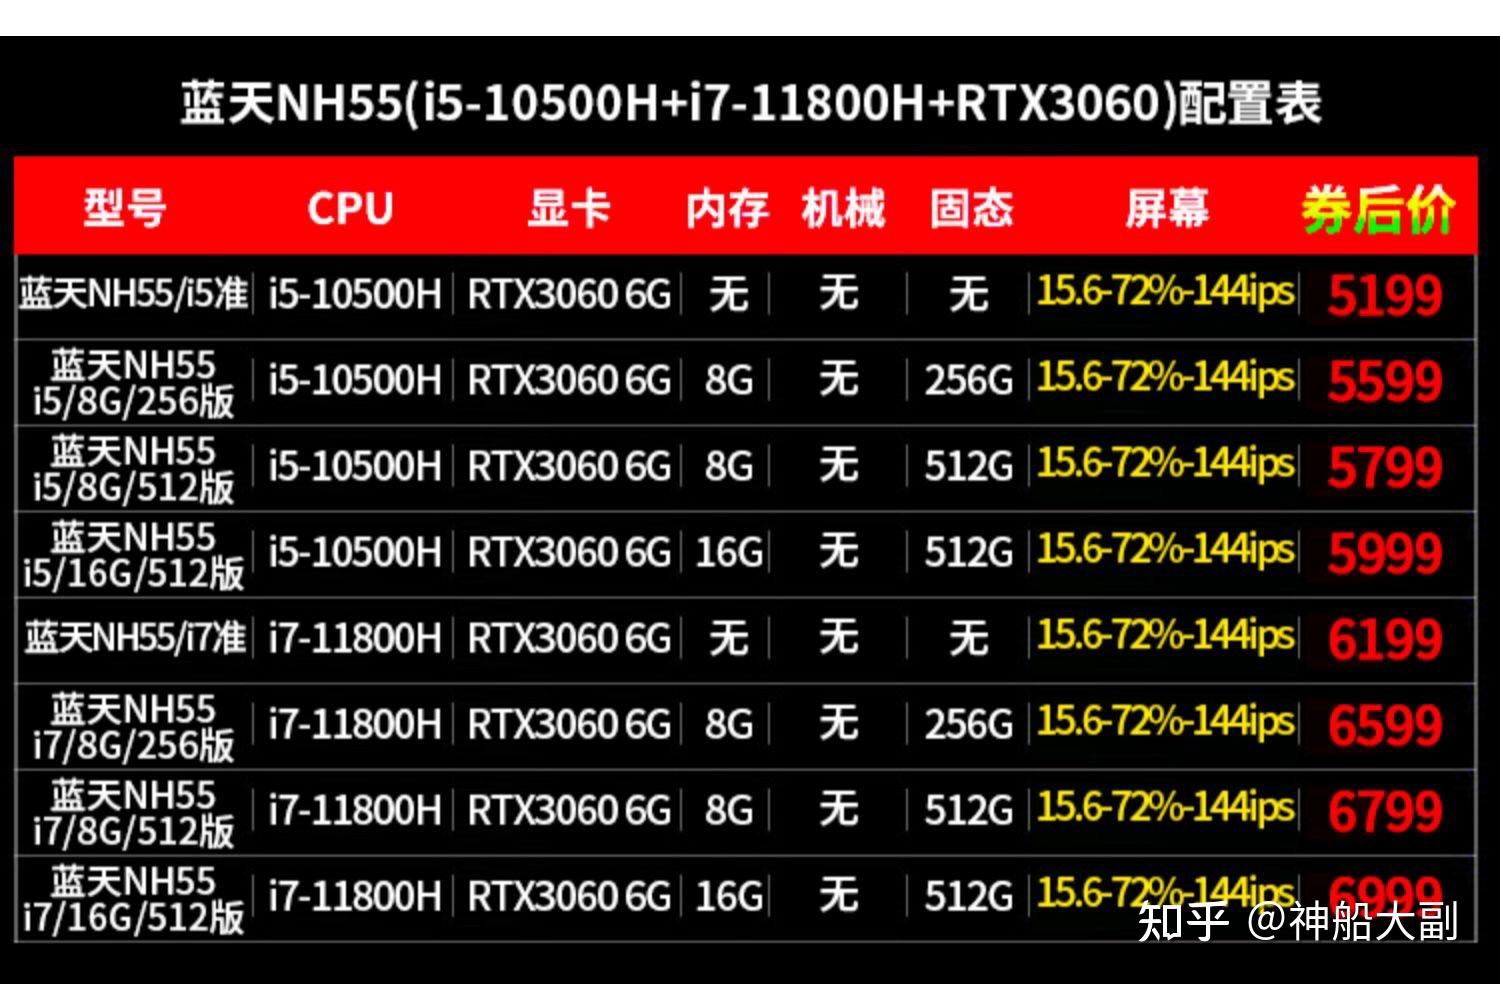The height and width of the screenshot is (984, 1500).
Task: Click the CPU column header
Action: click(350, 208)
